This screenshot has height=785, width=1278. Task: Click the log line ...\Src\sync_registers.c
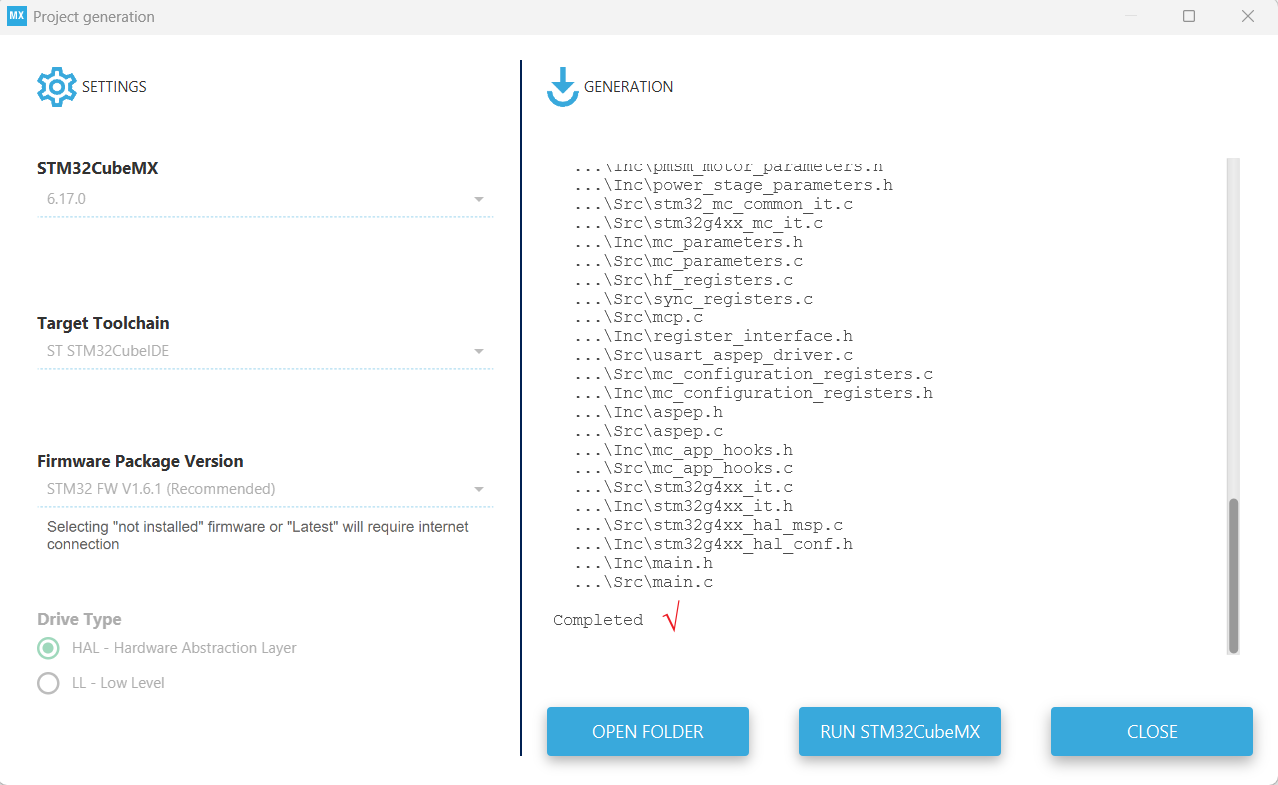[x=694, y=299]
